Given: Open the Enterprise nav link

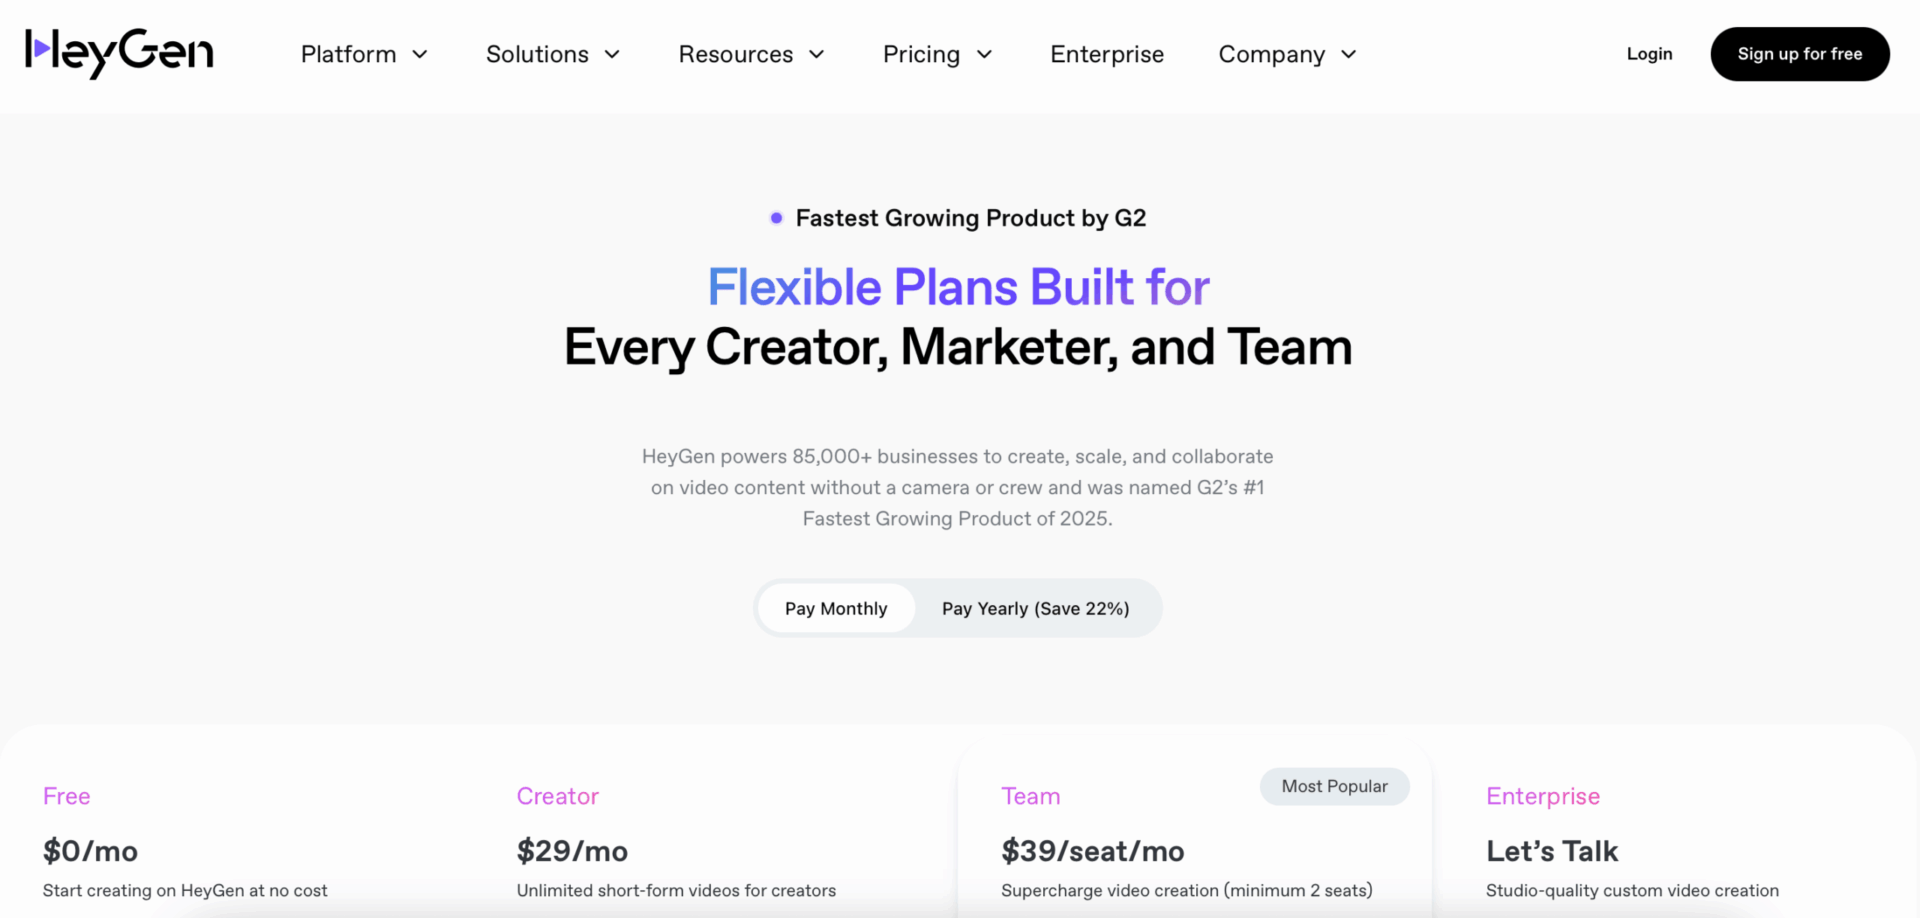Looking at the screenshot, I should pos(1107,54).
